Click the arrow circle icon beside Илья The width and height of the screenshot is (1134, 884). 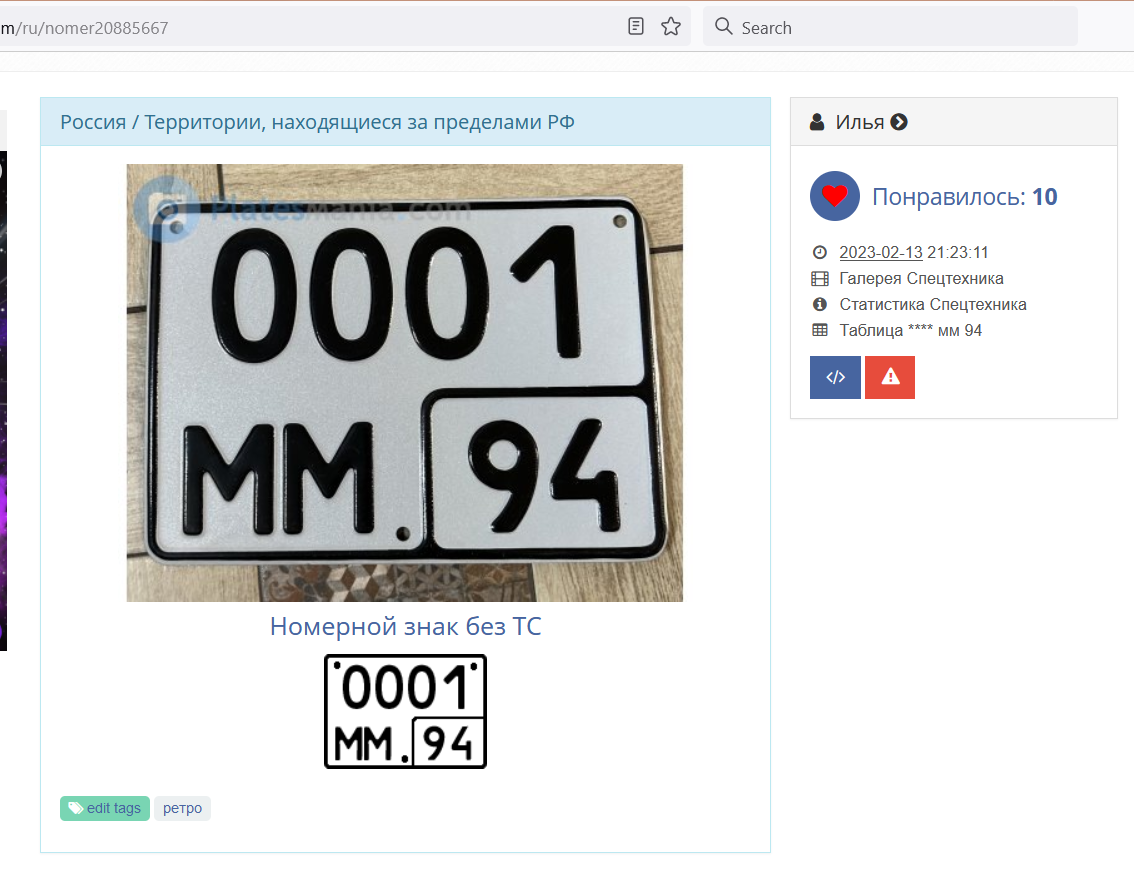pyautogui.click(x=899, y=122)
